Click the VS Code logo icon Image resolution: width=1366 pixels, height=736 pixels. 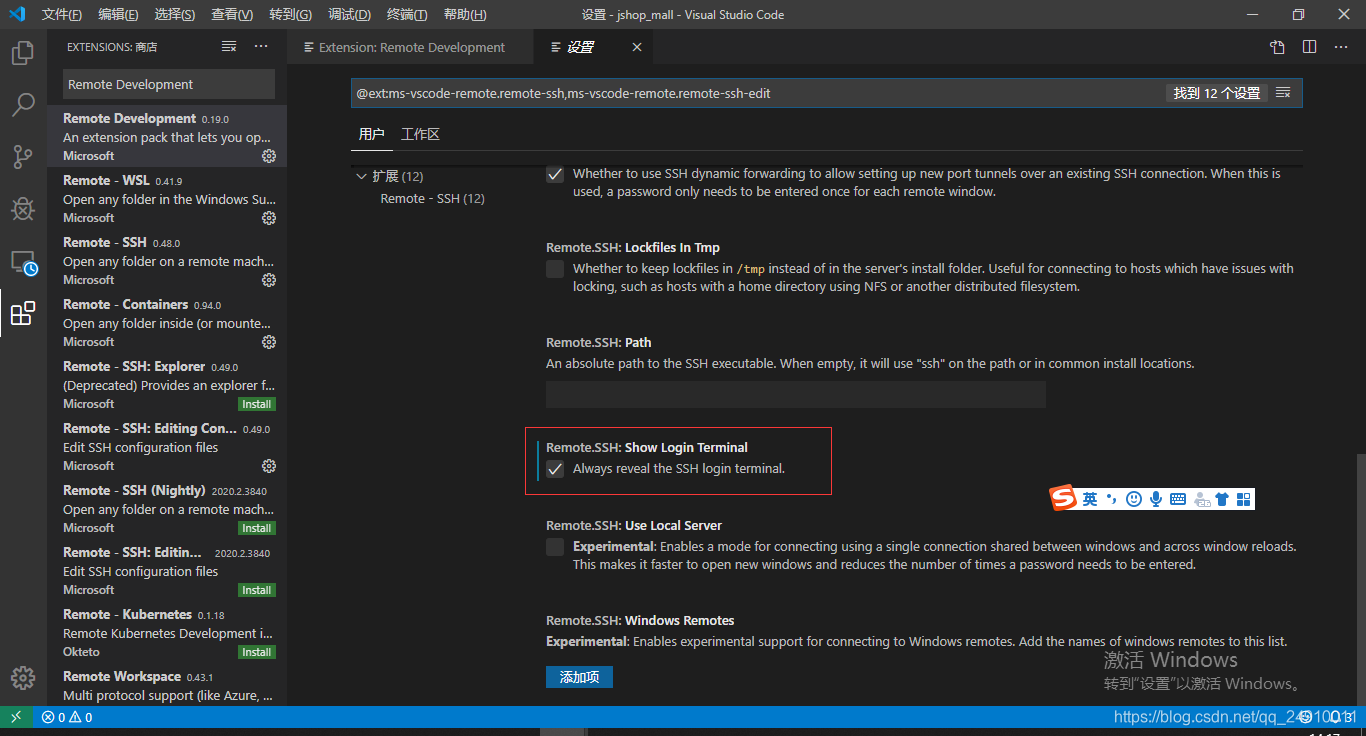tap(16, 14)
